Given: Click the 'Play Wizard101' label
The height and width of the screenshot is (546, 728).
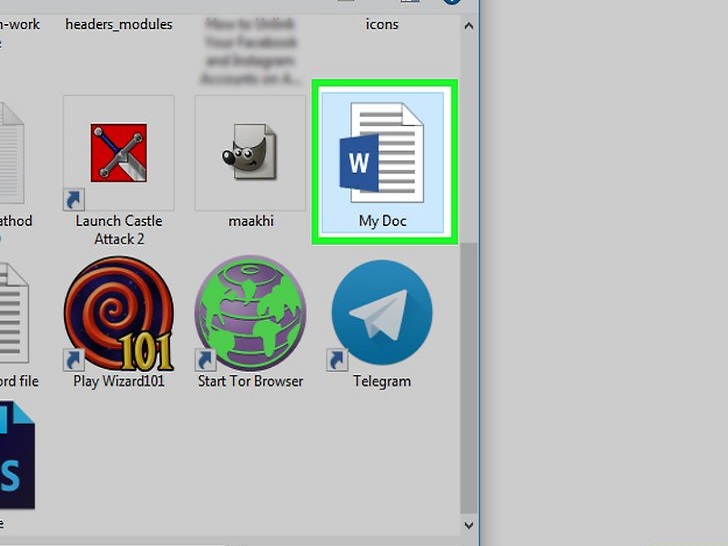Looking at the screenshot, I should pyautogui.click(x=119, y=381).
